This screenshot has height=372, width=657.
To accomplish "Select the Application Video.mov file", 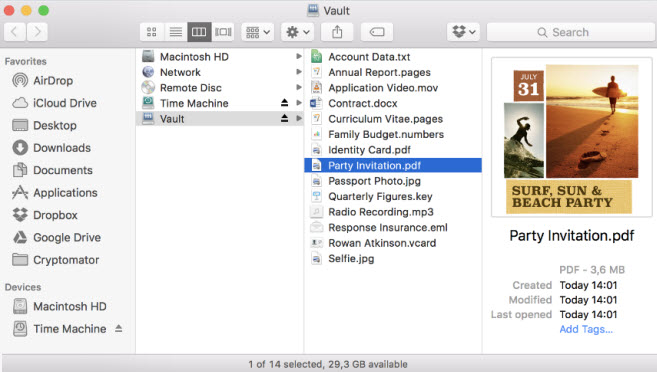I will 393,88.
